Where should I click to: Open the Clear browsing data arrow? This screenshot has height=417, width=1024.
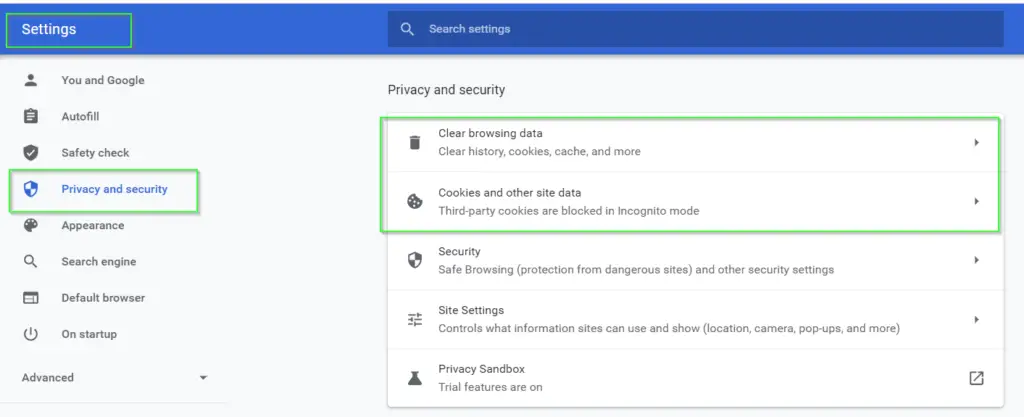(976, 142)
